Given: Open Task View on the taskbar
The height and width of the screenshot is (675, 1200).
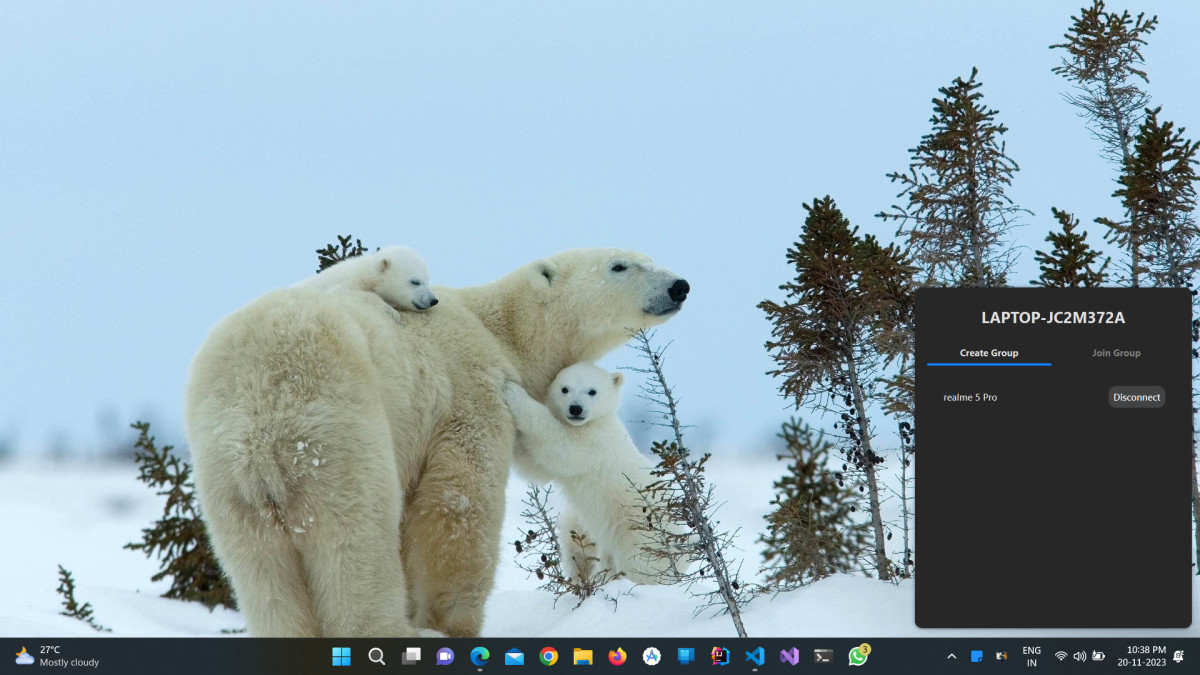Looking at the screenshot, I should click(x=411, y=656).
